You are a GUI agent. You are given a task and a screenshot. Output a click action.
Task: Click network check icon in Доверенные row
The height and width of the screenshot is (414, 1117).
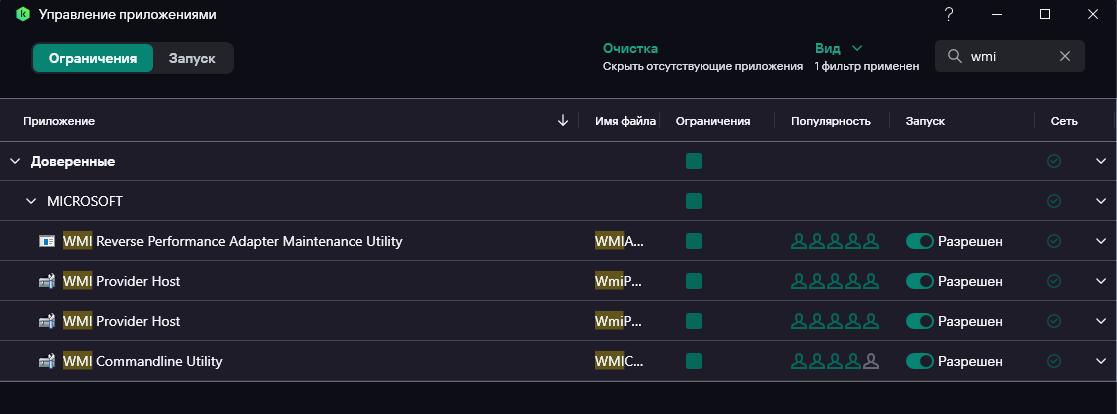coord(1053,161)
